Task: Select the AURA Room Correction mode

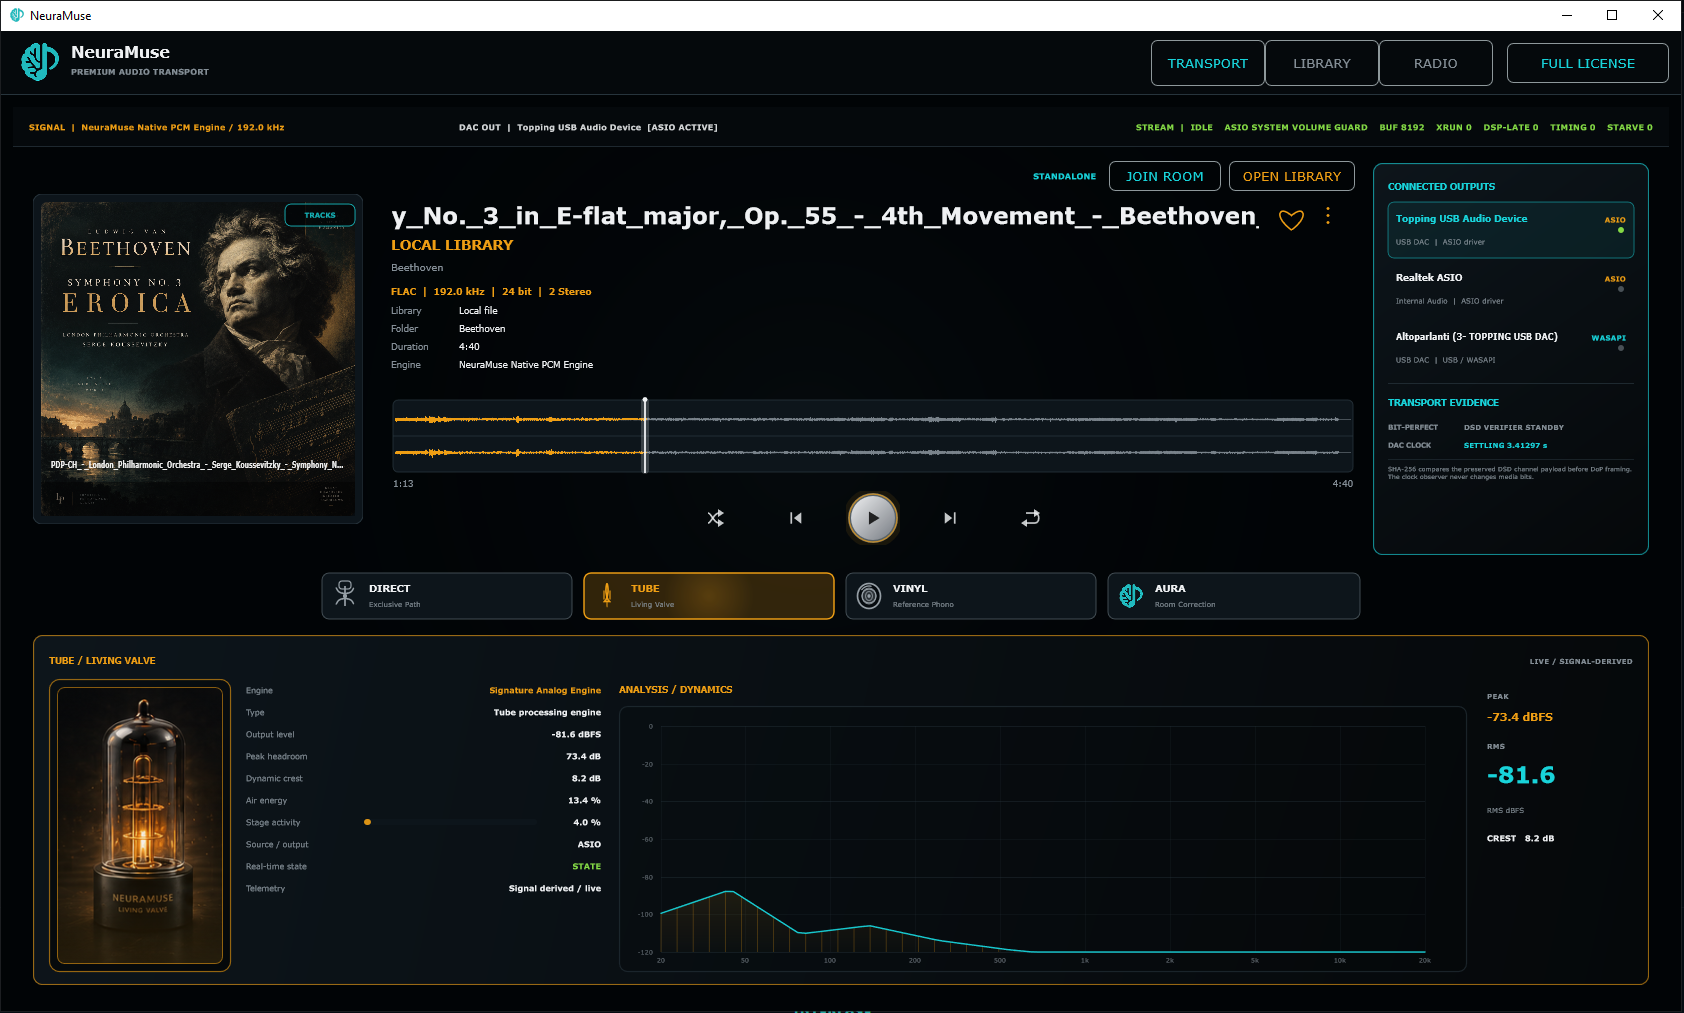Action: click(x=1234, y=596)
